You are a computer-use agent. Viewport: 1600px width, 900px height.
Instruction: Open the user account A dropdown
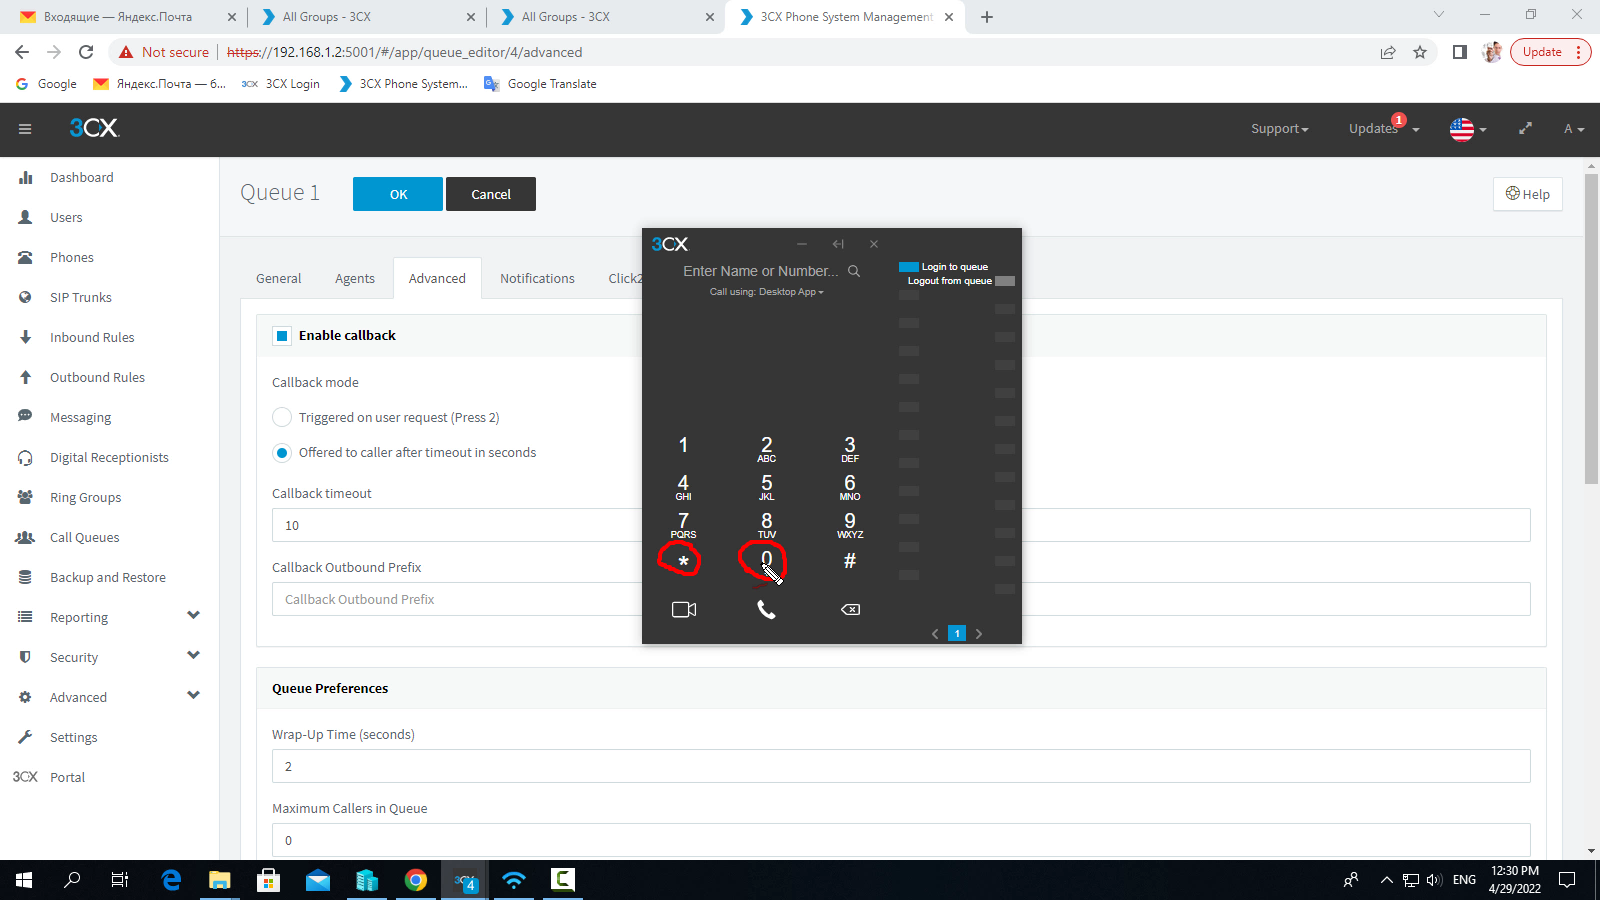[x=1574, y=129]
